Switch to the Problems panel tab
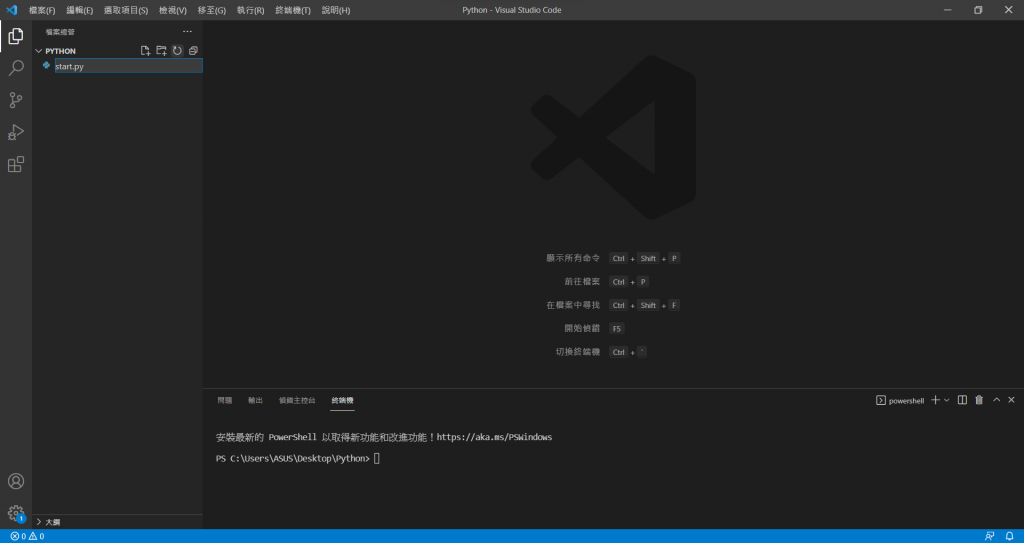Screen dimensions: 1024x543 point(225,401)
